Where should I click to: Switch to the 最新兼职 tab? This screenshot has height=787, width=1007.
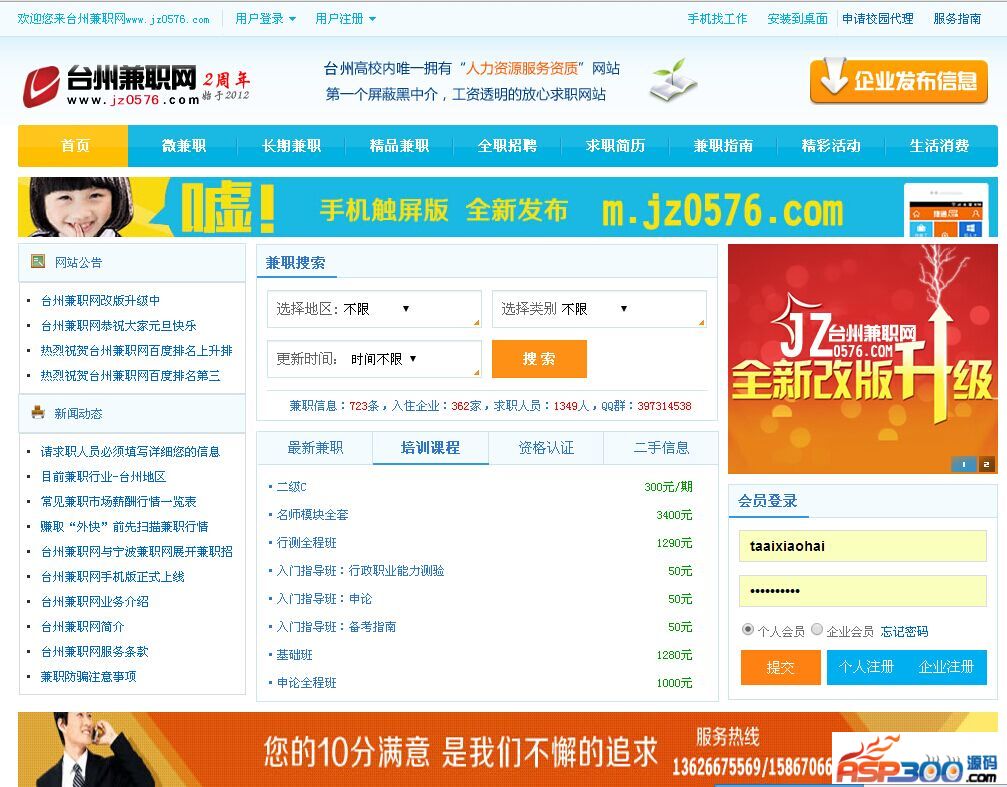(315, 448)
